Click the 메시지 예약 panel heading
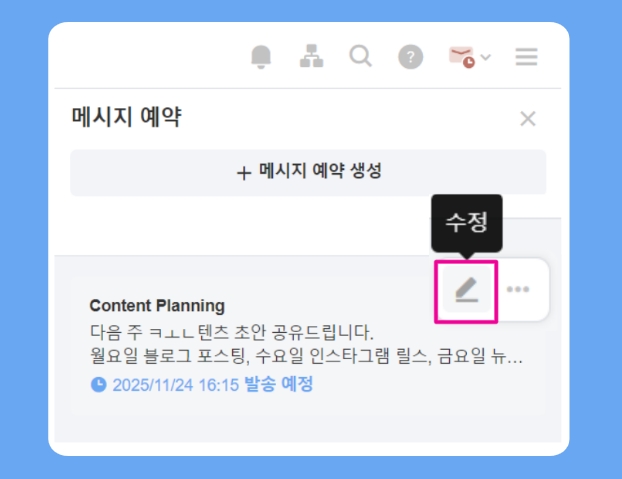Screen dimensions: 622x479 tap(127, 117)
